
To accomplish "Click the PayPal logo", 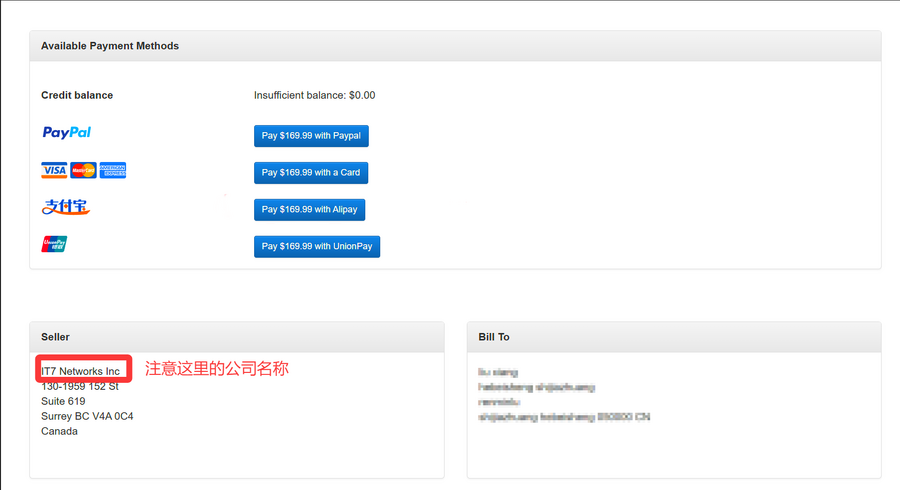I will tap(66, 133).
